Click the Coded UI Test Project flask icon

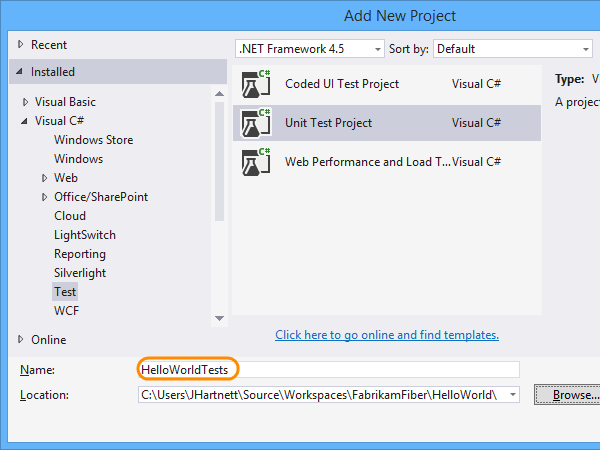256,84
